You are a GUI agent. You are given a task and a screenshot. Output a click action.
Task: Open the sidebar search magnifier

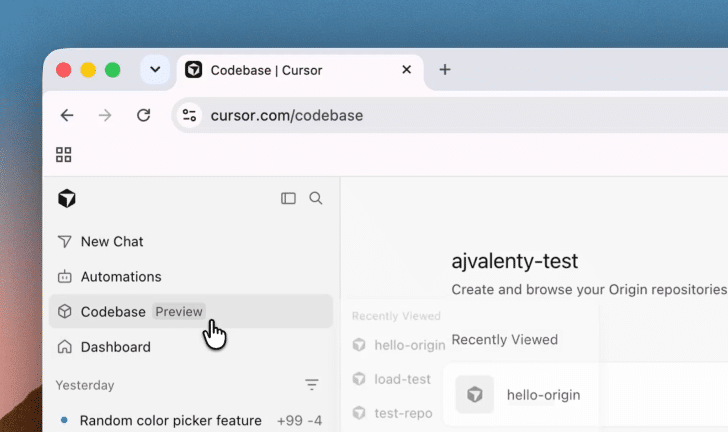316,198
